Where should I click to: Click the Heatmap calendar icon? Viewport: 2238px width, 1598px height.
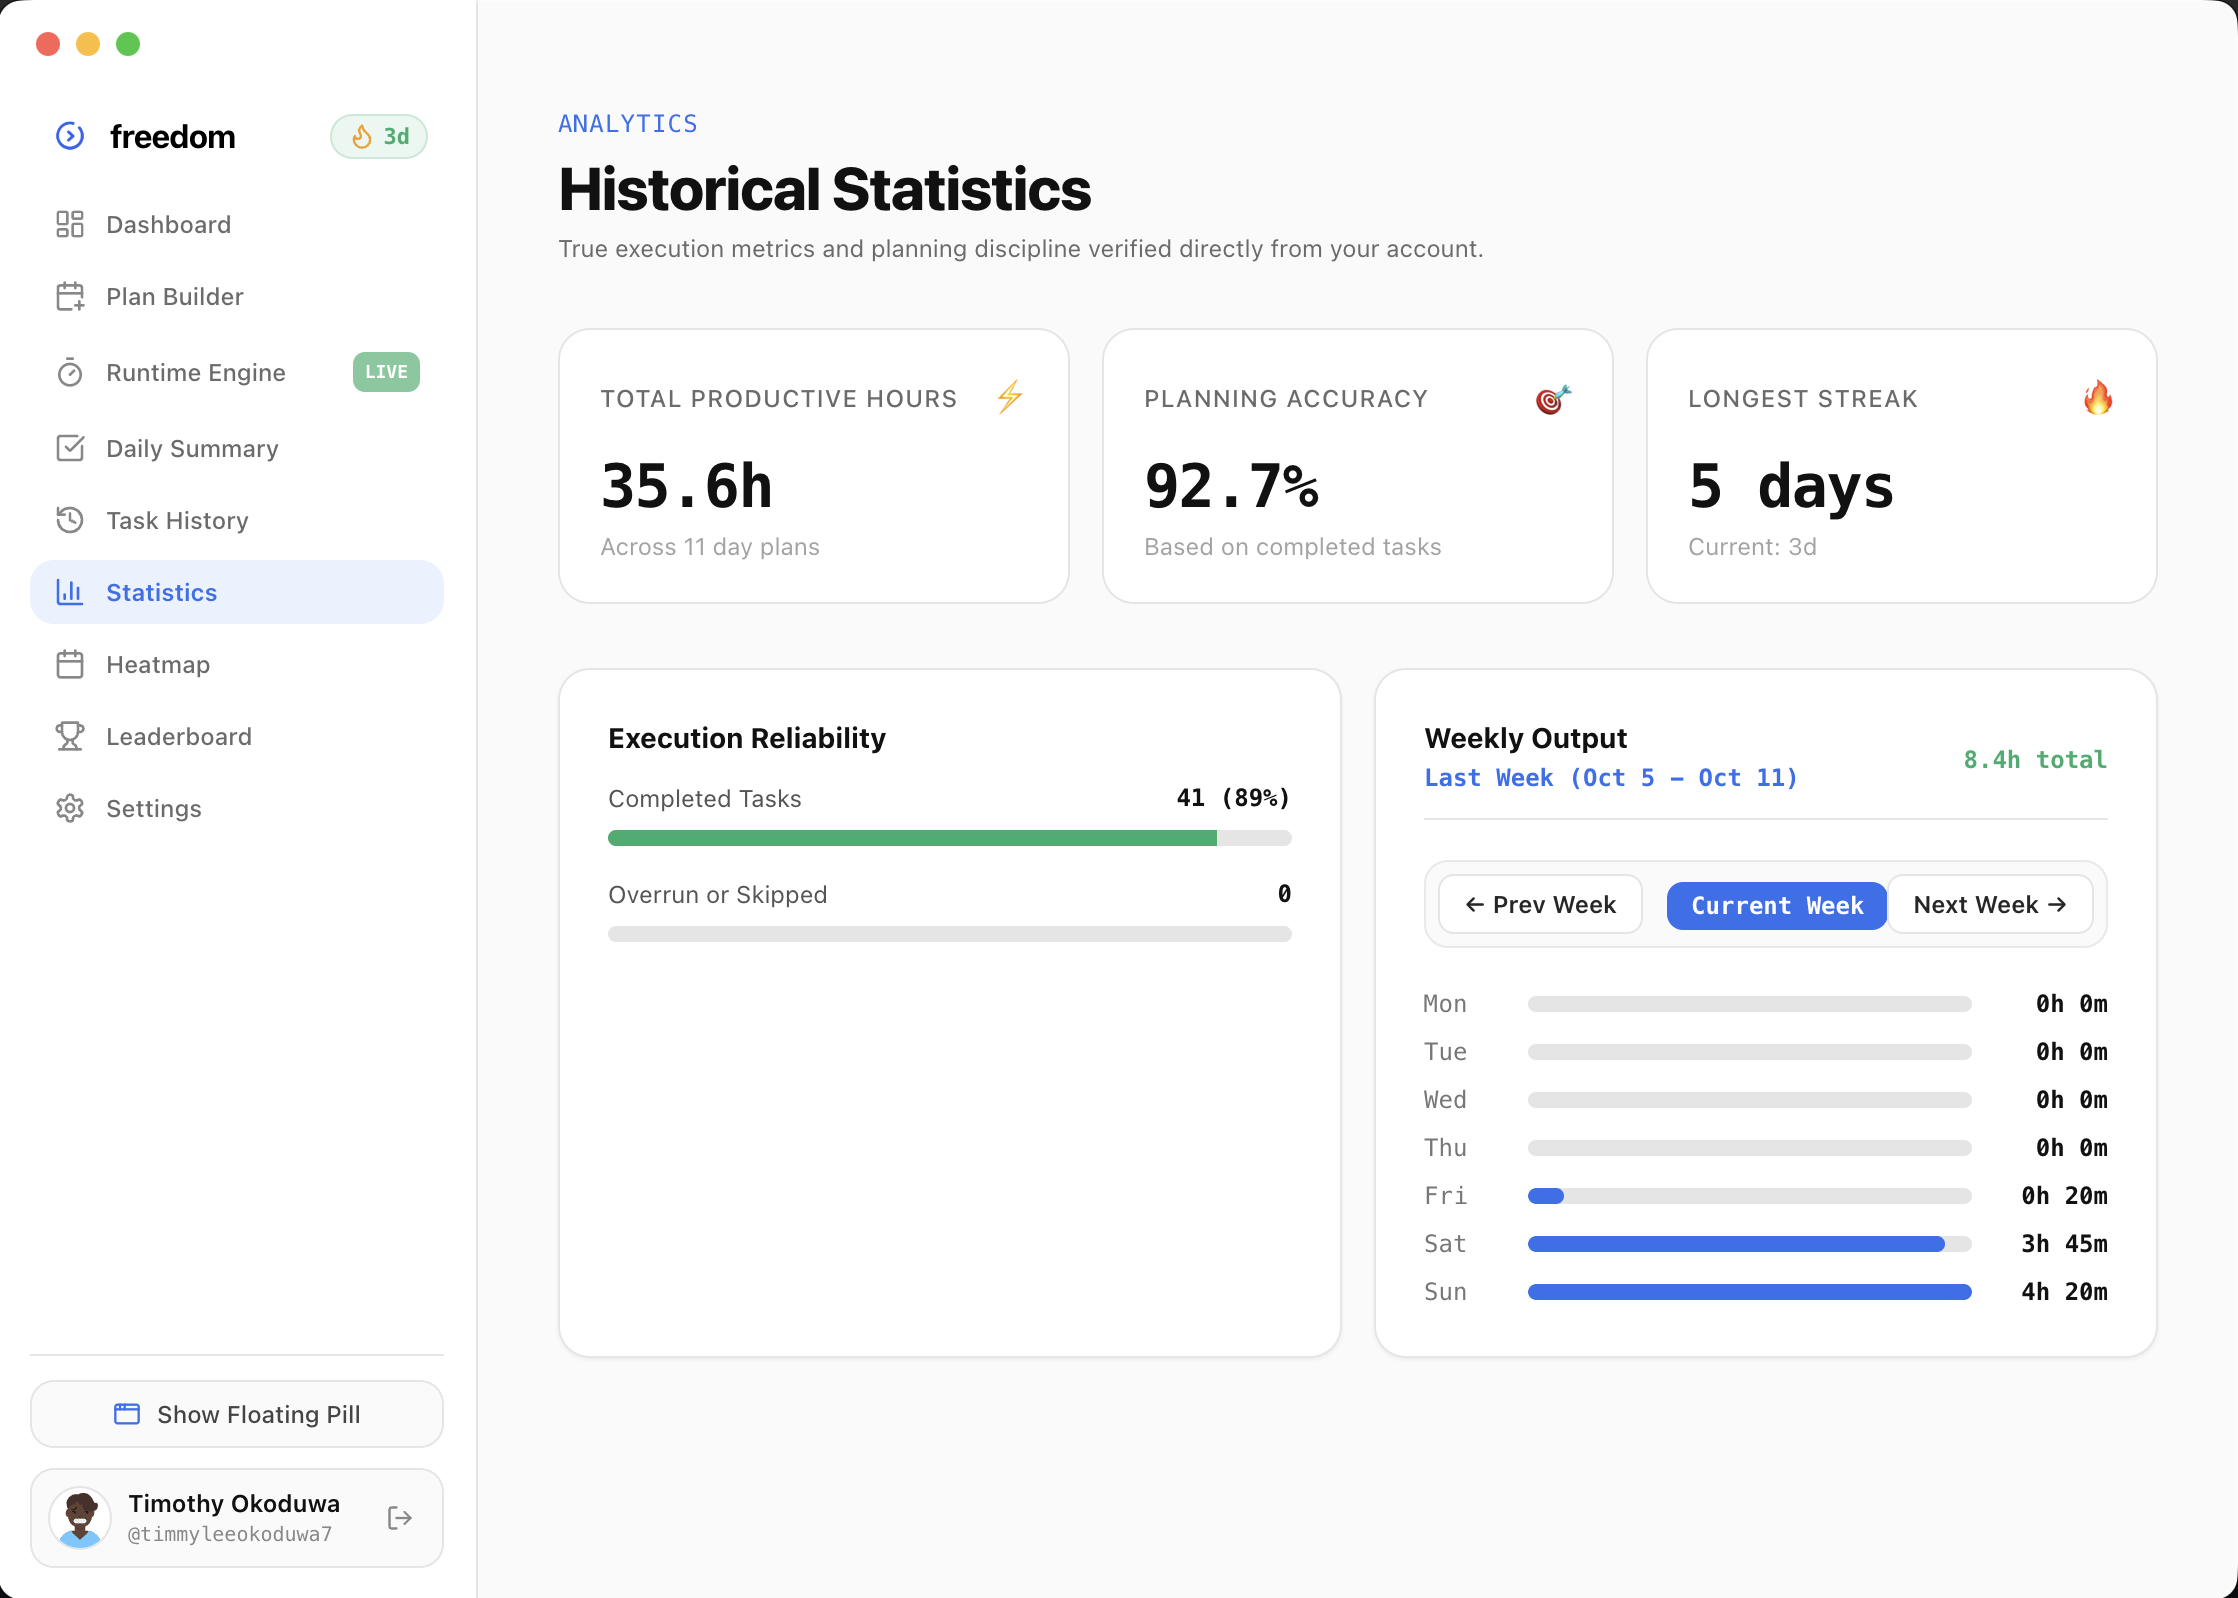[70, 664]
